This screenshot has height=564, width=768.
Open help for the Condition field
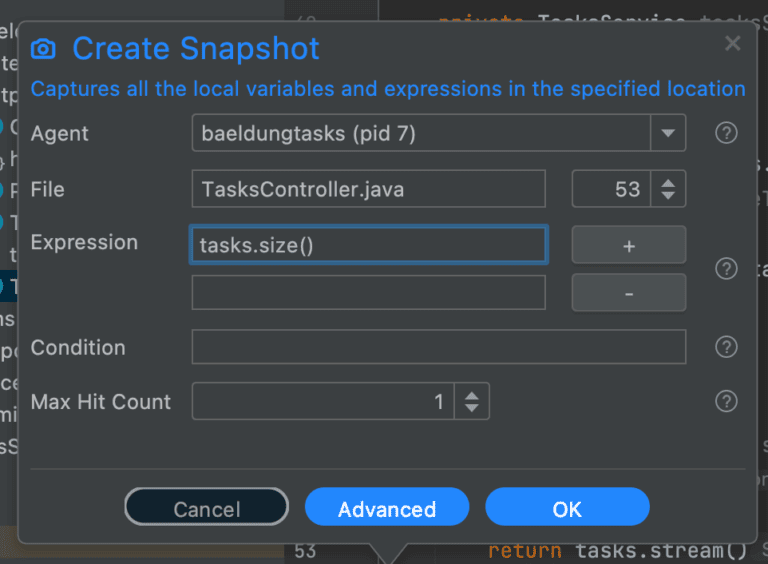[x=727, y=347]
